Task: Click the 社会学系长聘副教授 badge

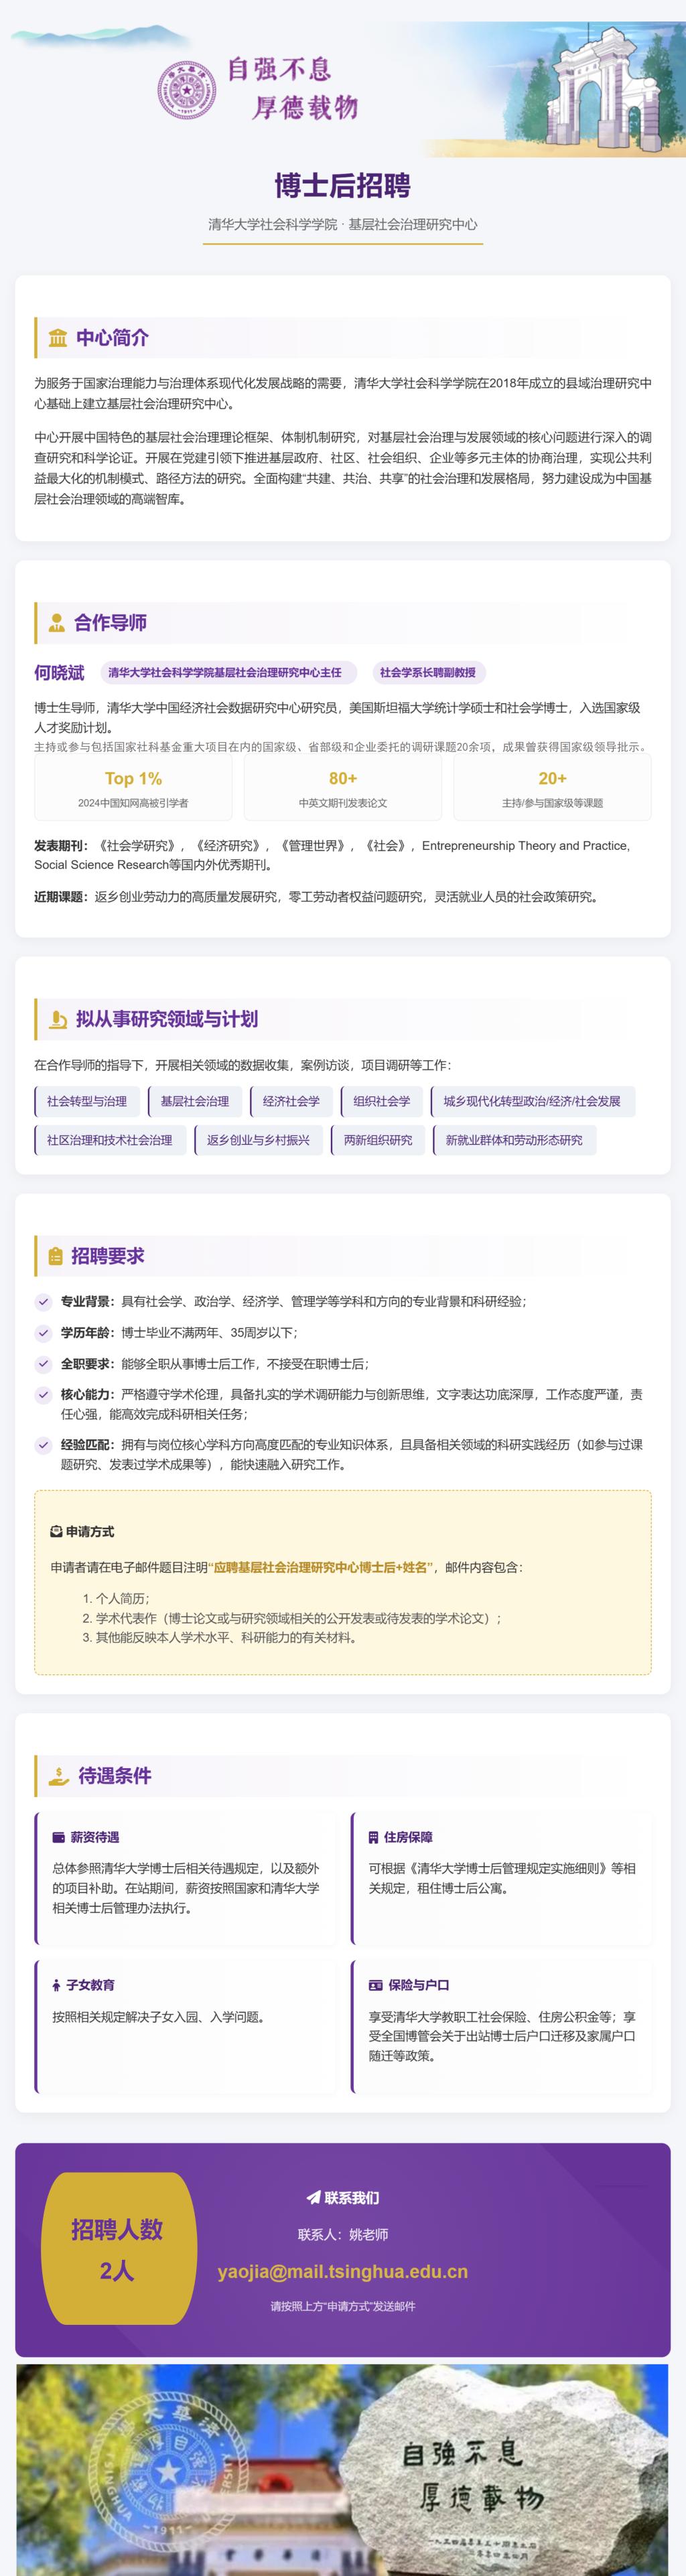Action: point(428,673)
